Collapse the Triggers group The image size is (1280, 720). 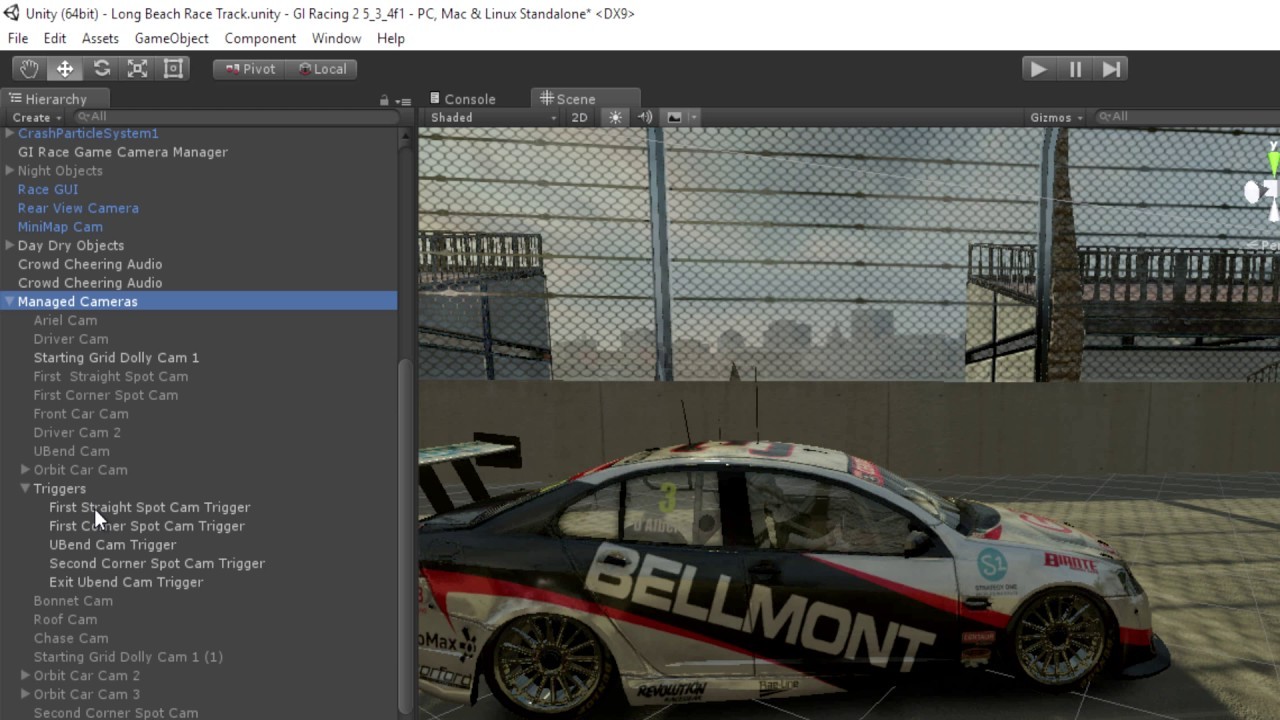26,488
